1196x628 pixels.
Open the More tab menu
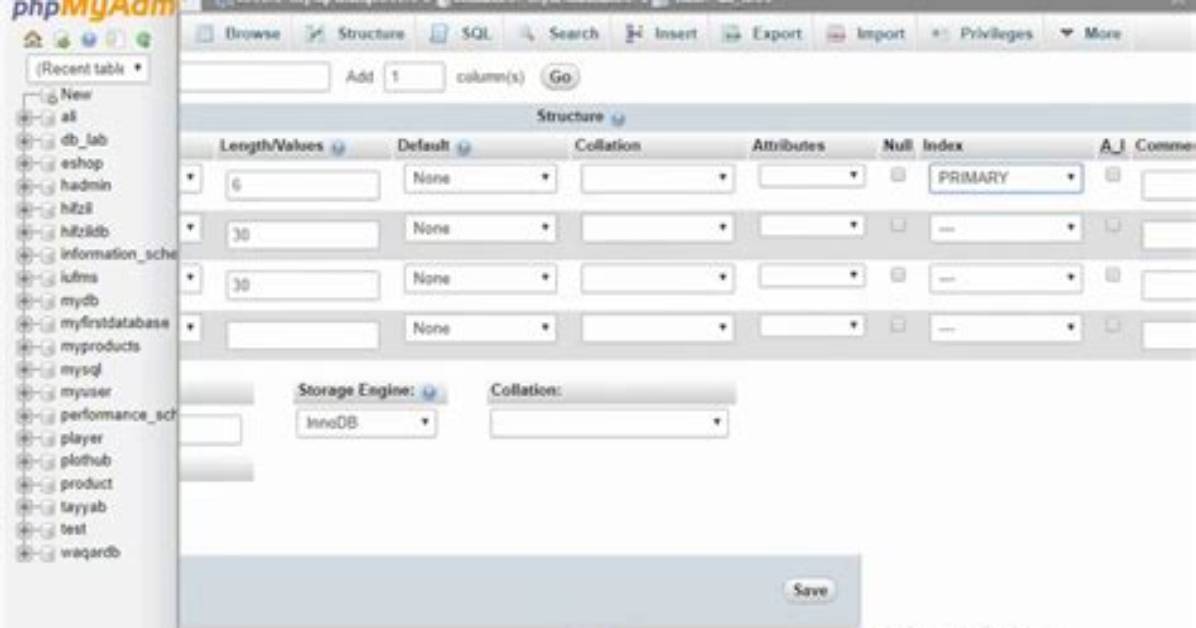coord(1091,34)
